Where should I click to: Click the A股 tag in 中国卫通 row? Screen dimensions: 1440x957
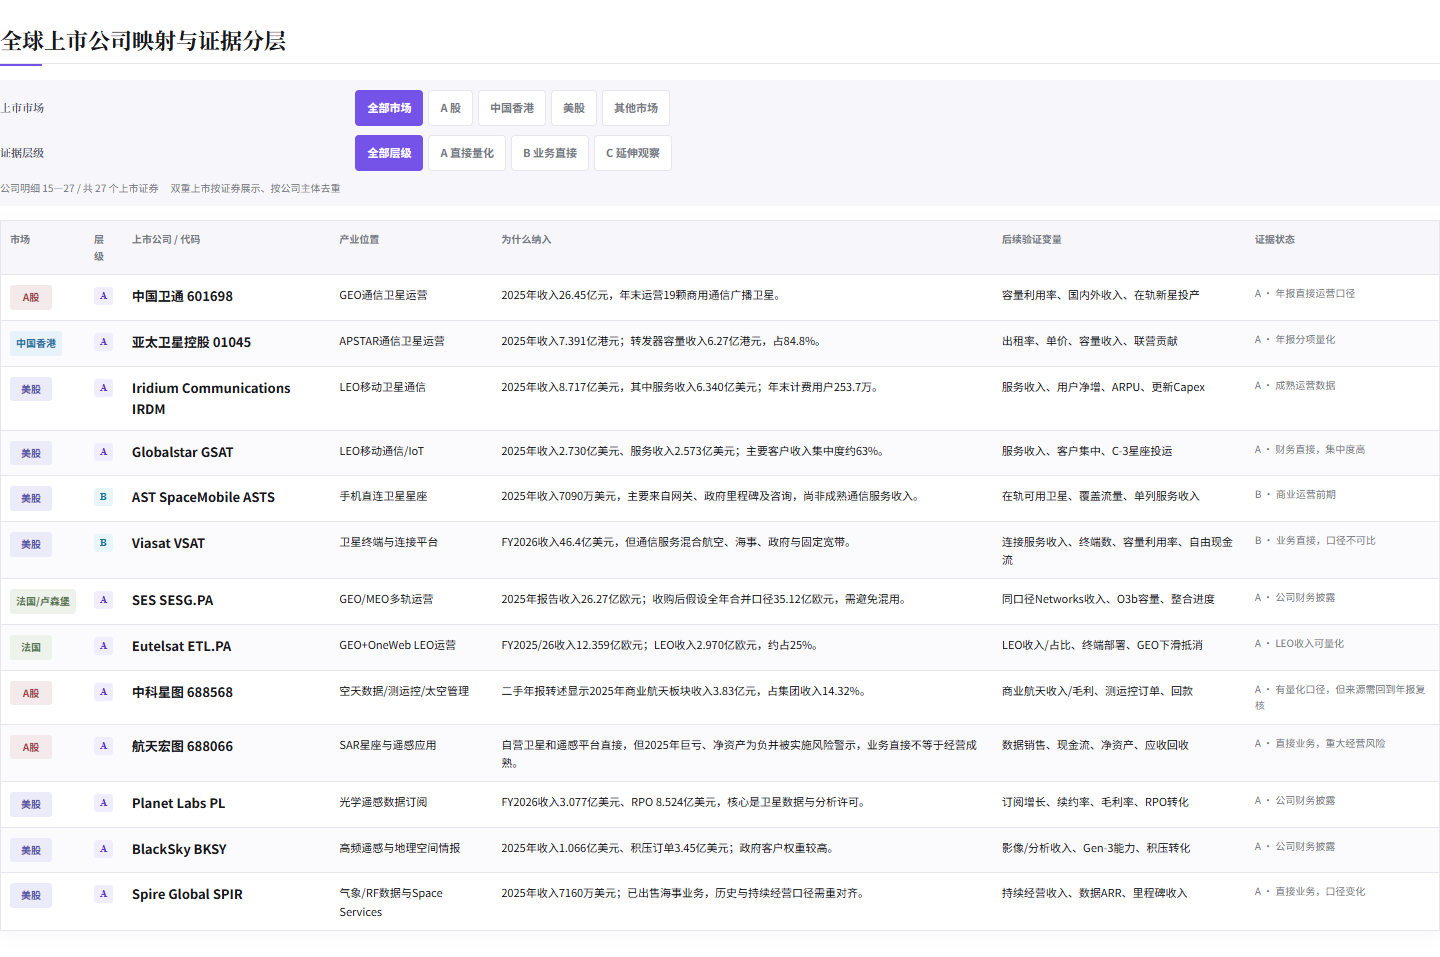[x=31, y=298]
